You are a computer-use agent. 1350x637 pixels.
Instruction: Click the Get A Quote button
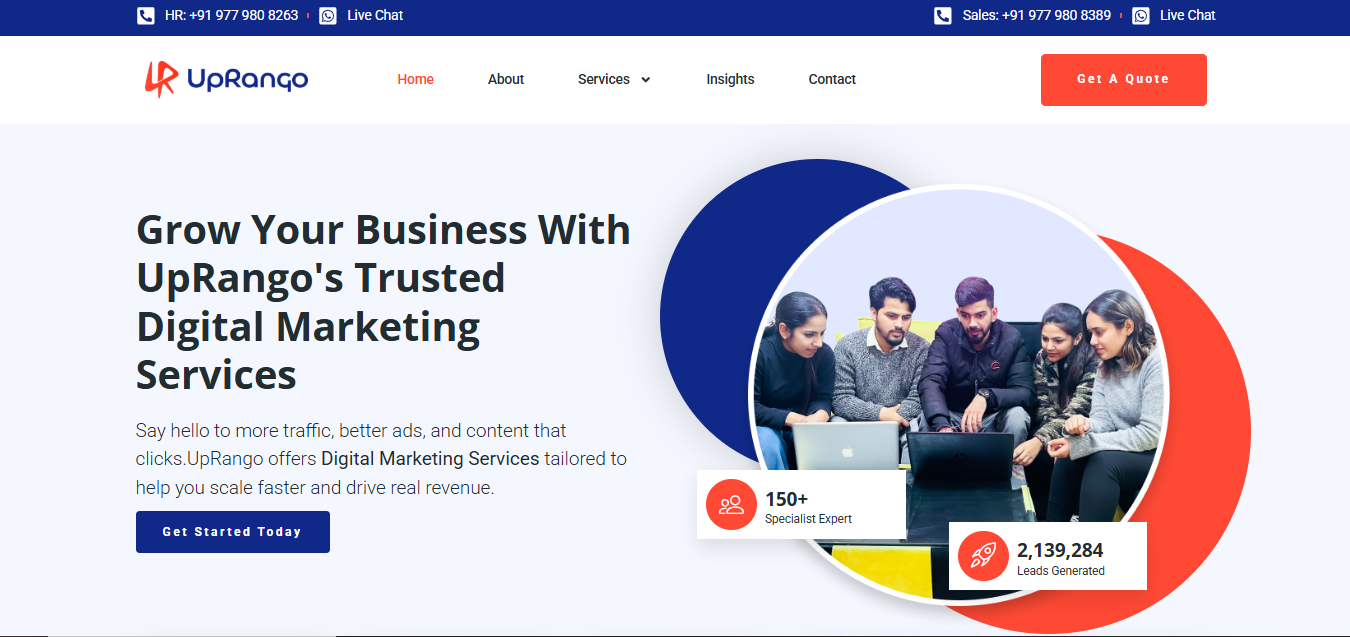1123,79
